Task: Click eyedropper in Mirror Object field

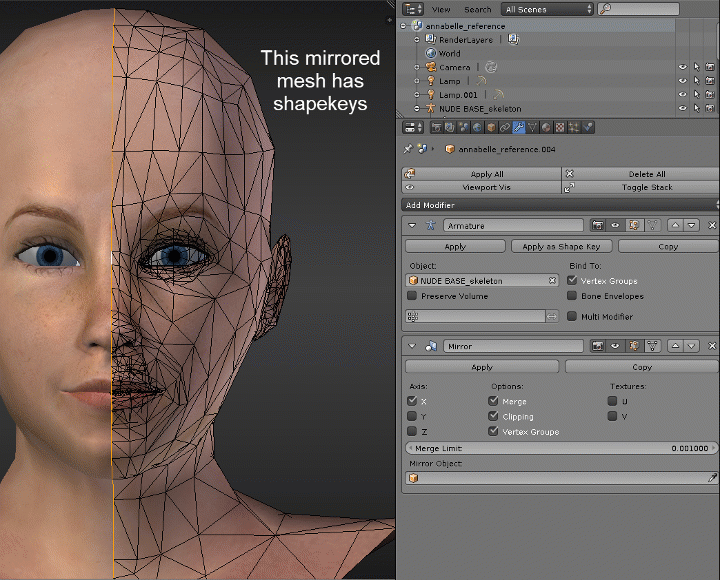Action: (712, 479)
